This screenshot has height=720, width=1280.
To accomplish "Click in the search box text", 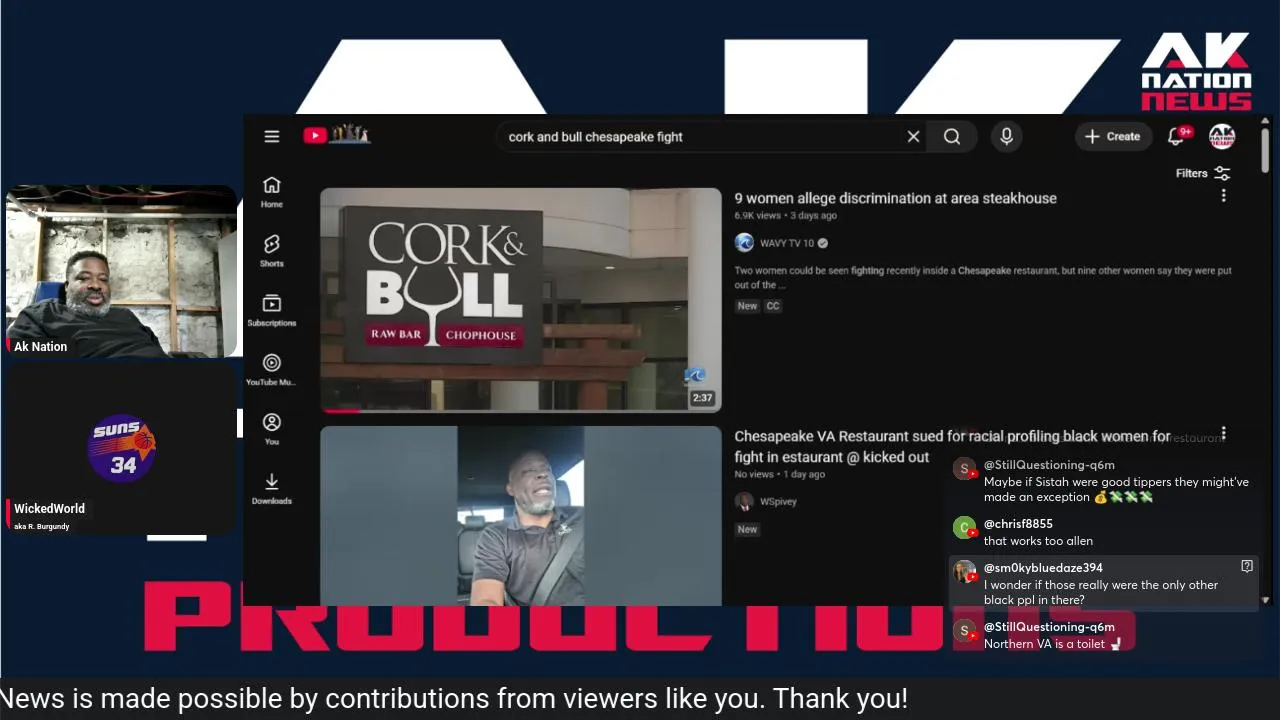I will point(596,137).
